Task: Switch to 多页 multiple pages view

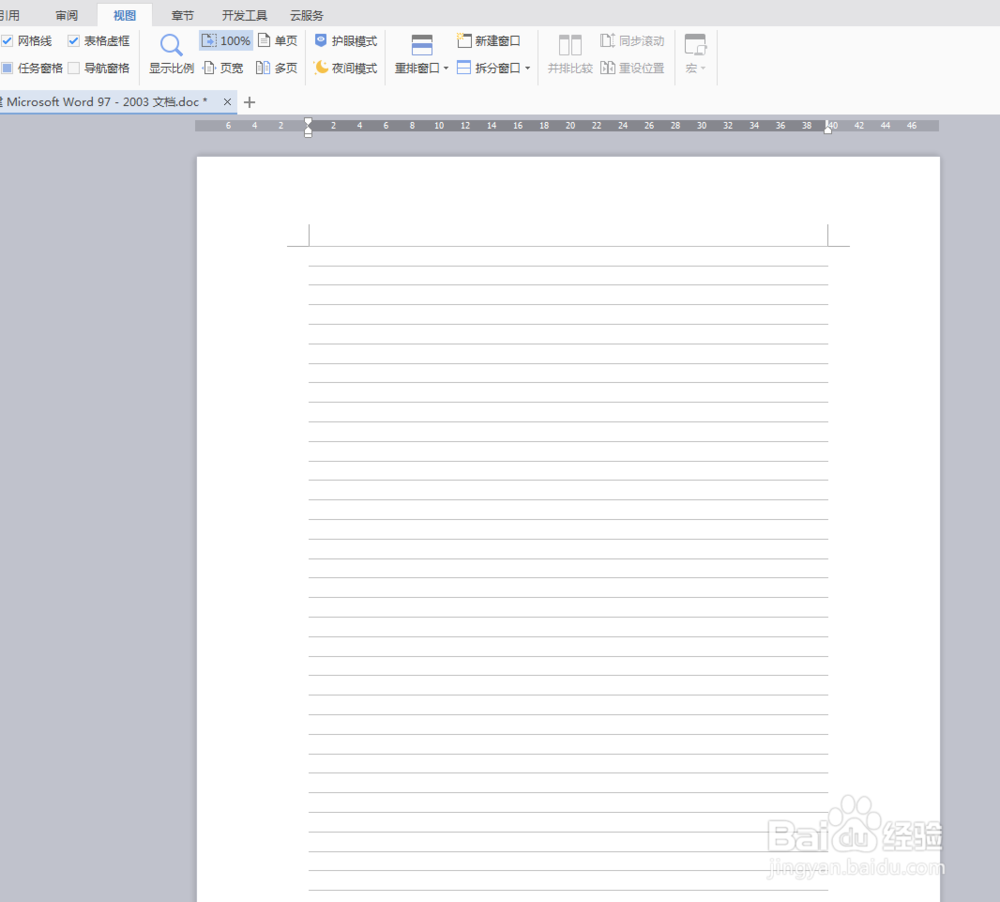Action: 277,68
